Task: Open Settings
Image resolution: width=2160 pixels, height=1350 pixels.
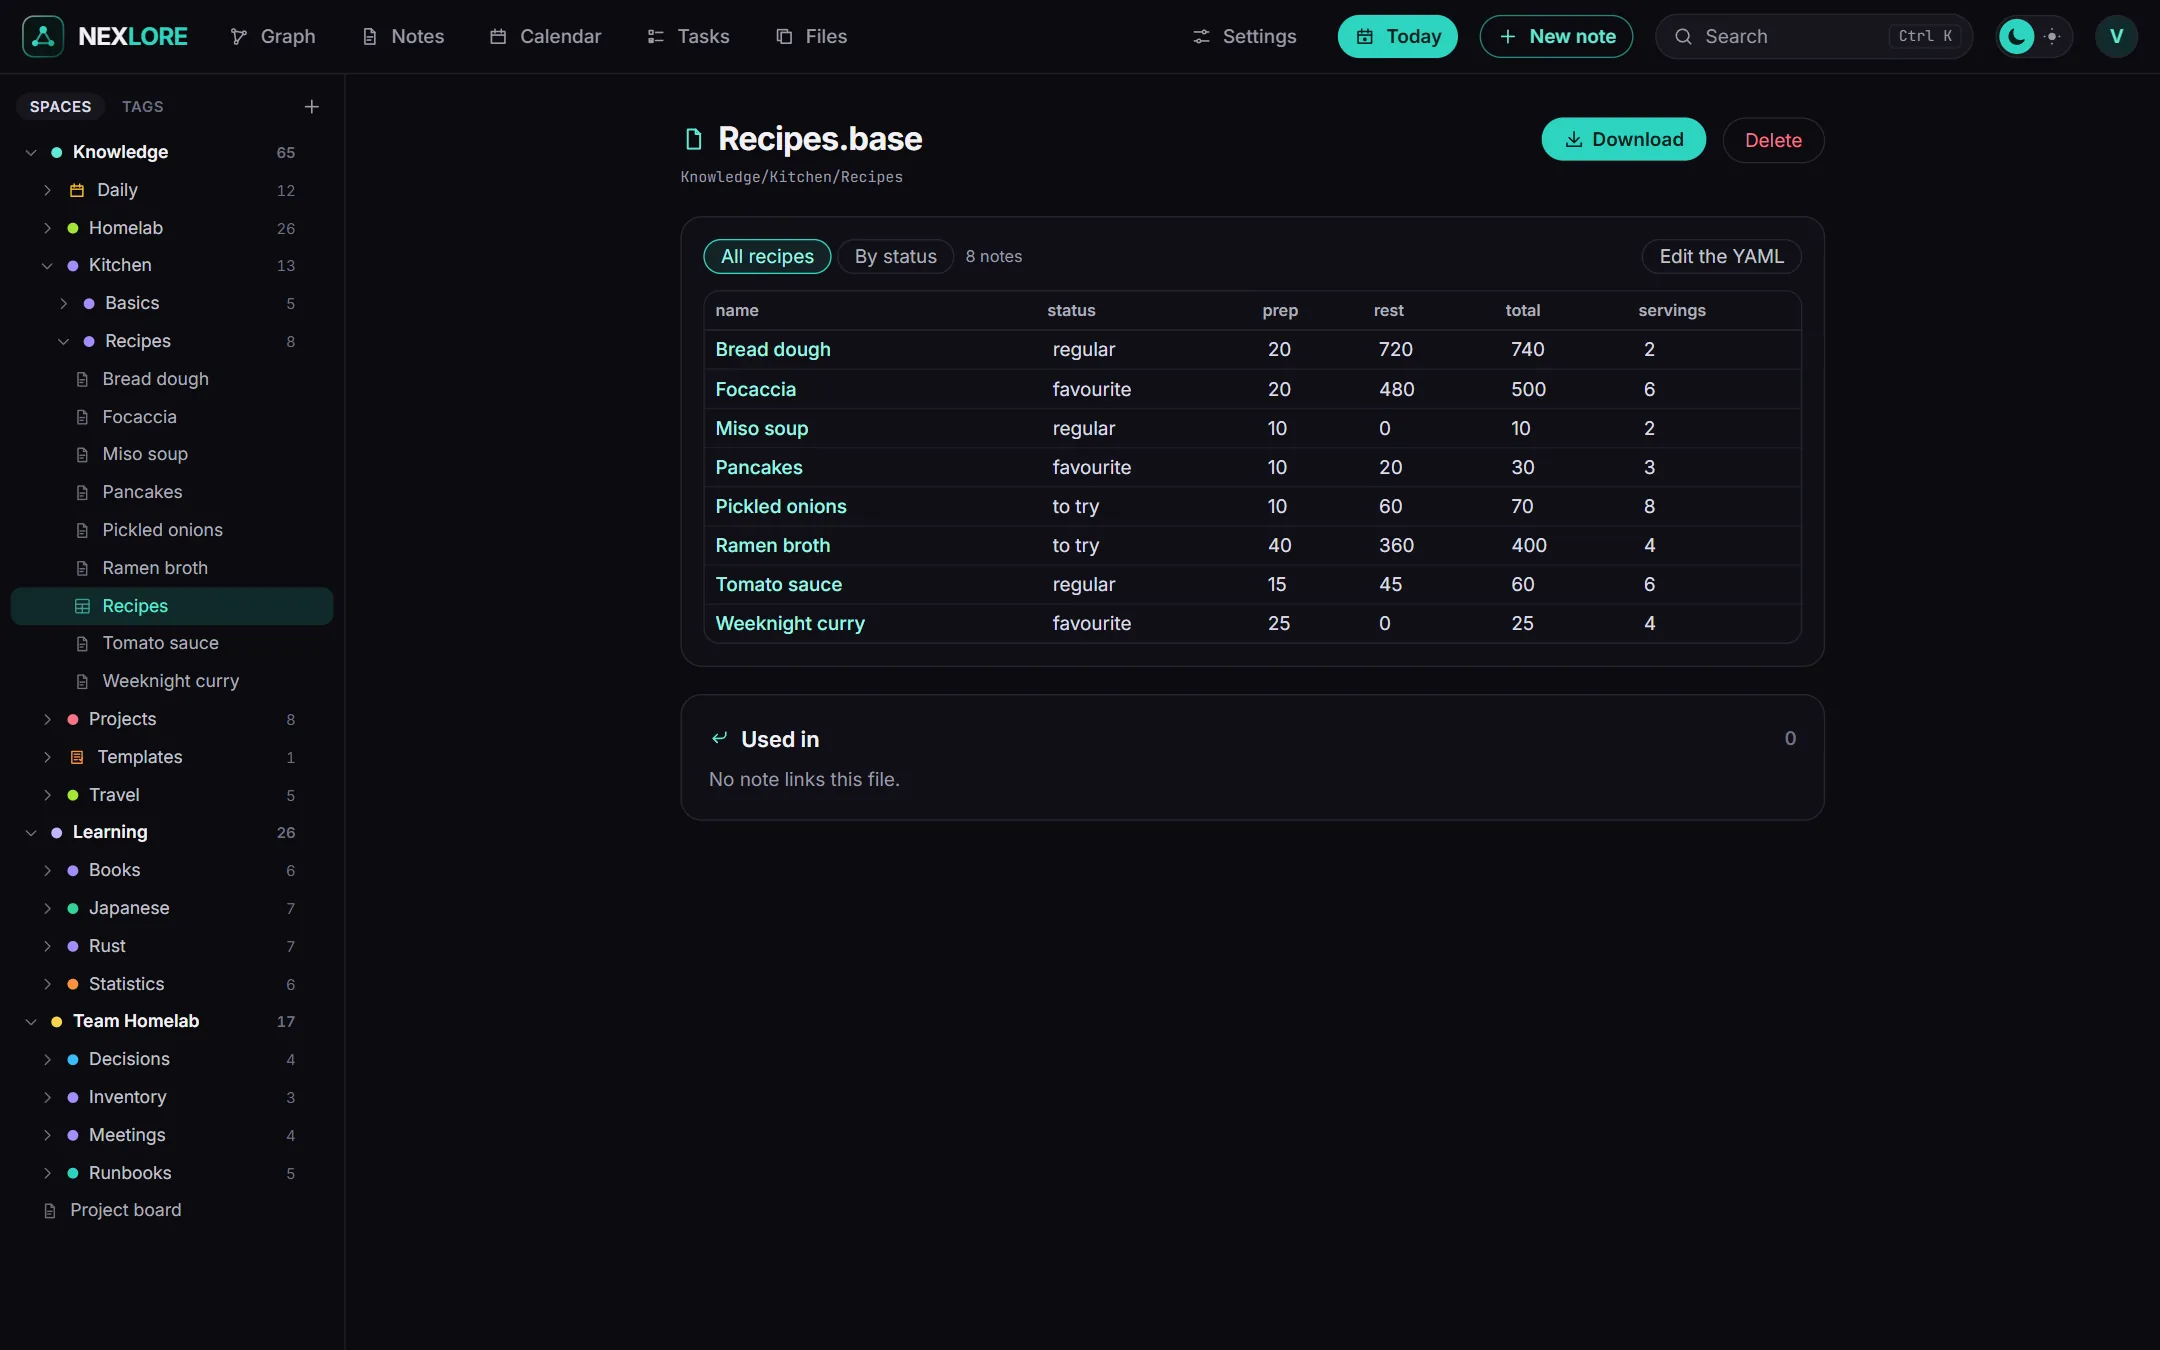Action: click(1245, 36)
